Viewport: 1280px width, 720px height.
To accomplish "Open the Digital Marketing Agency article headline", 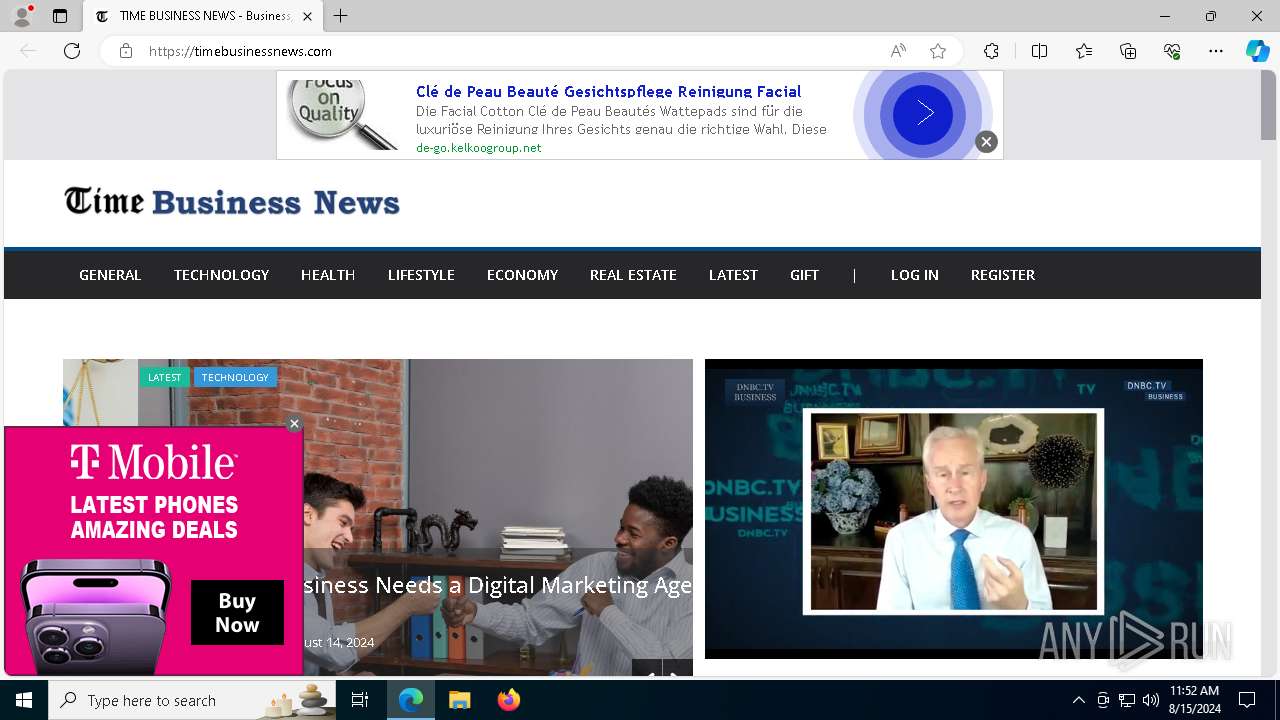I will [x=497, y=585].
